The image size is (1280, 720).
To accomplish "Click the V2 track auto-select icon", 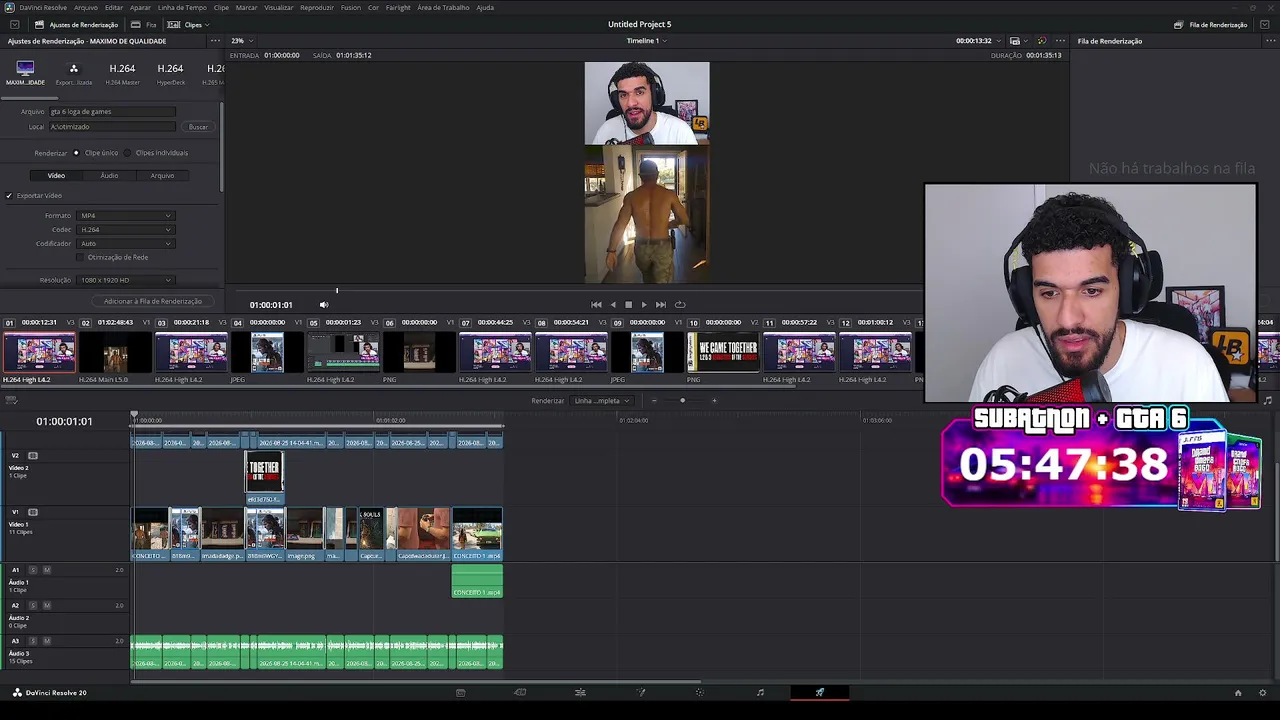I will click(33, 455).
